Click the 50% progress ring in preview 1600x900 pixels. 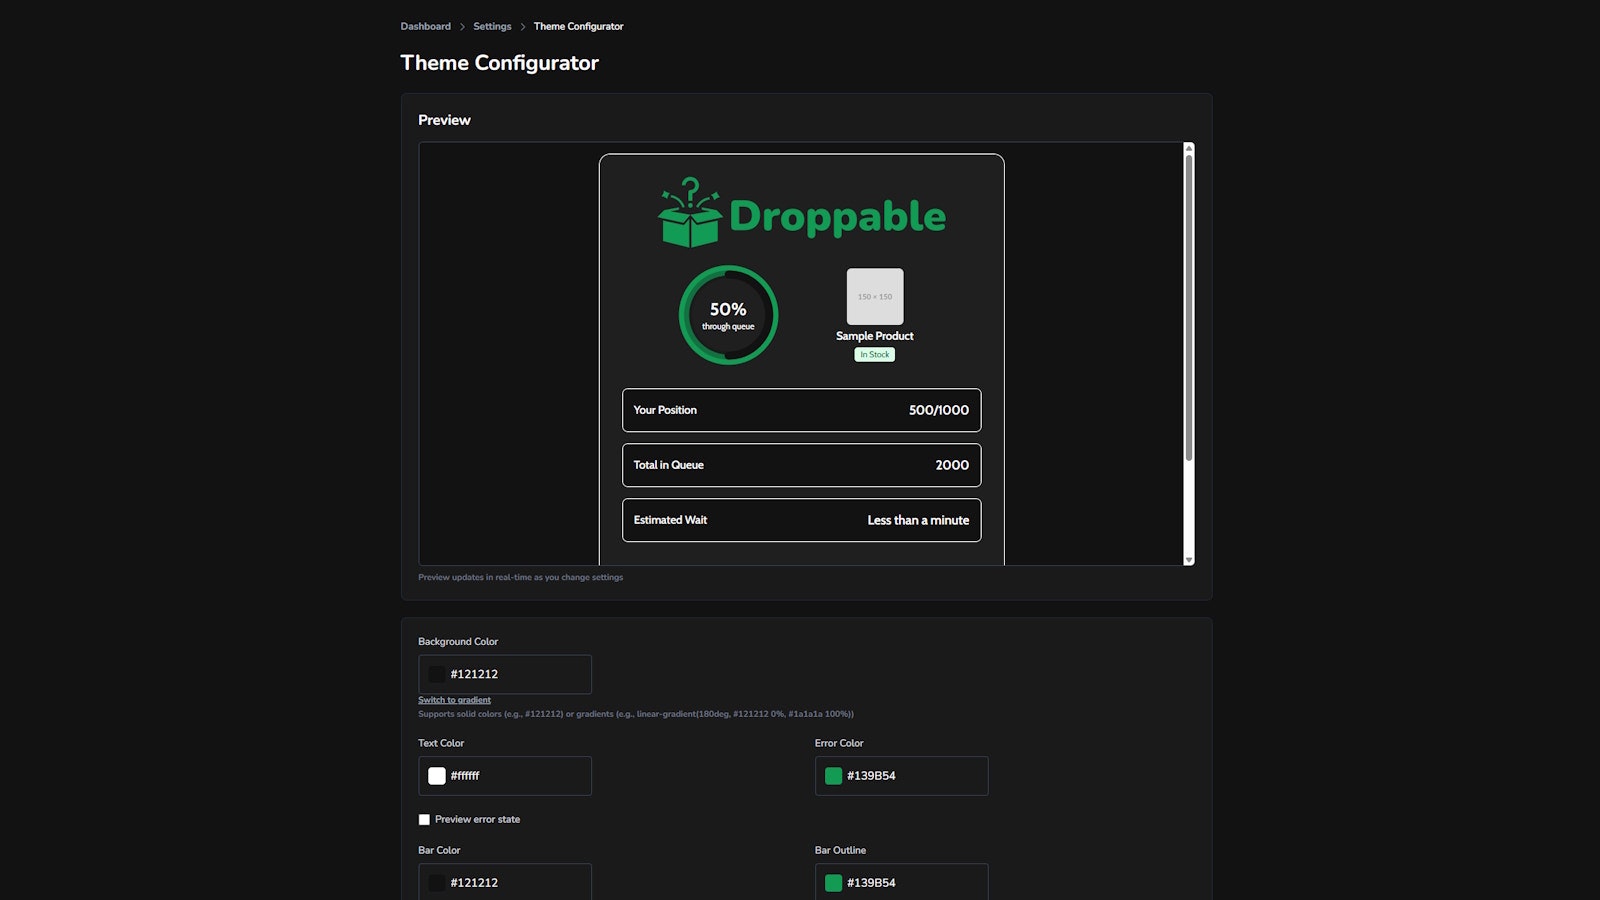coord(728,314)
